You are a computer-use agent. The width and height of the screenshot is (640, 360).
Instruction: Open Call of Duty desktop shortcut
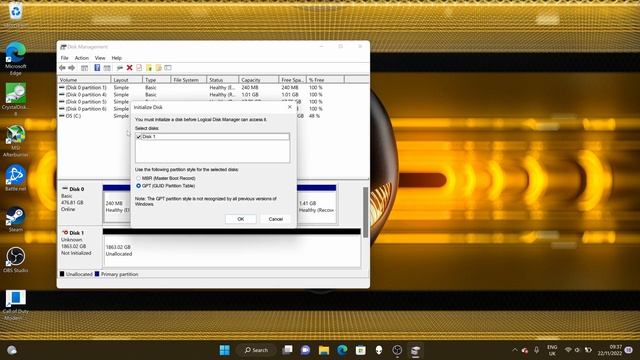click(x=16, y=304)
